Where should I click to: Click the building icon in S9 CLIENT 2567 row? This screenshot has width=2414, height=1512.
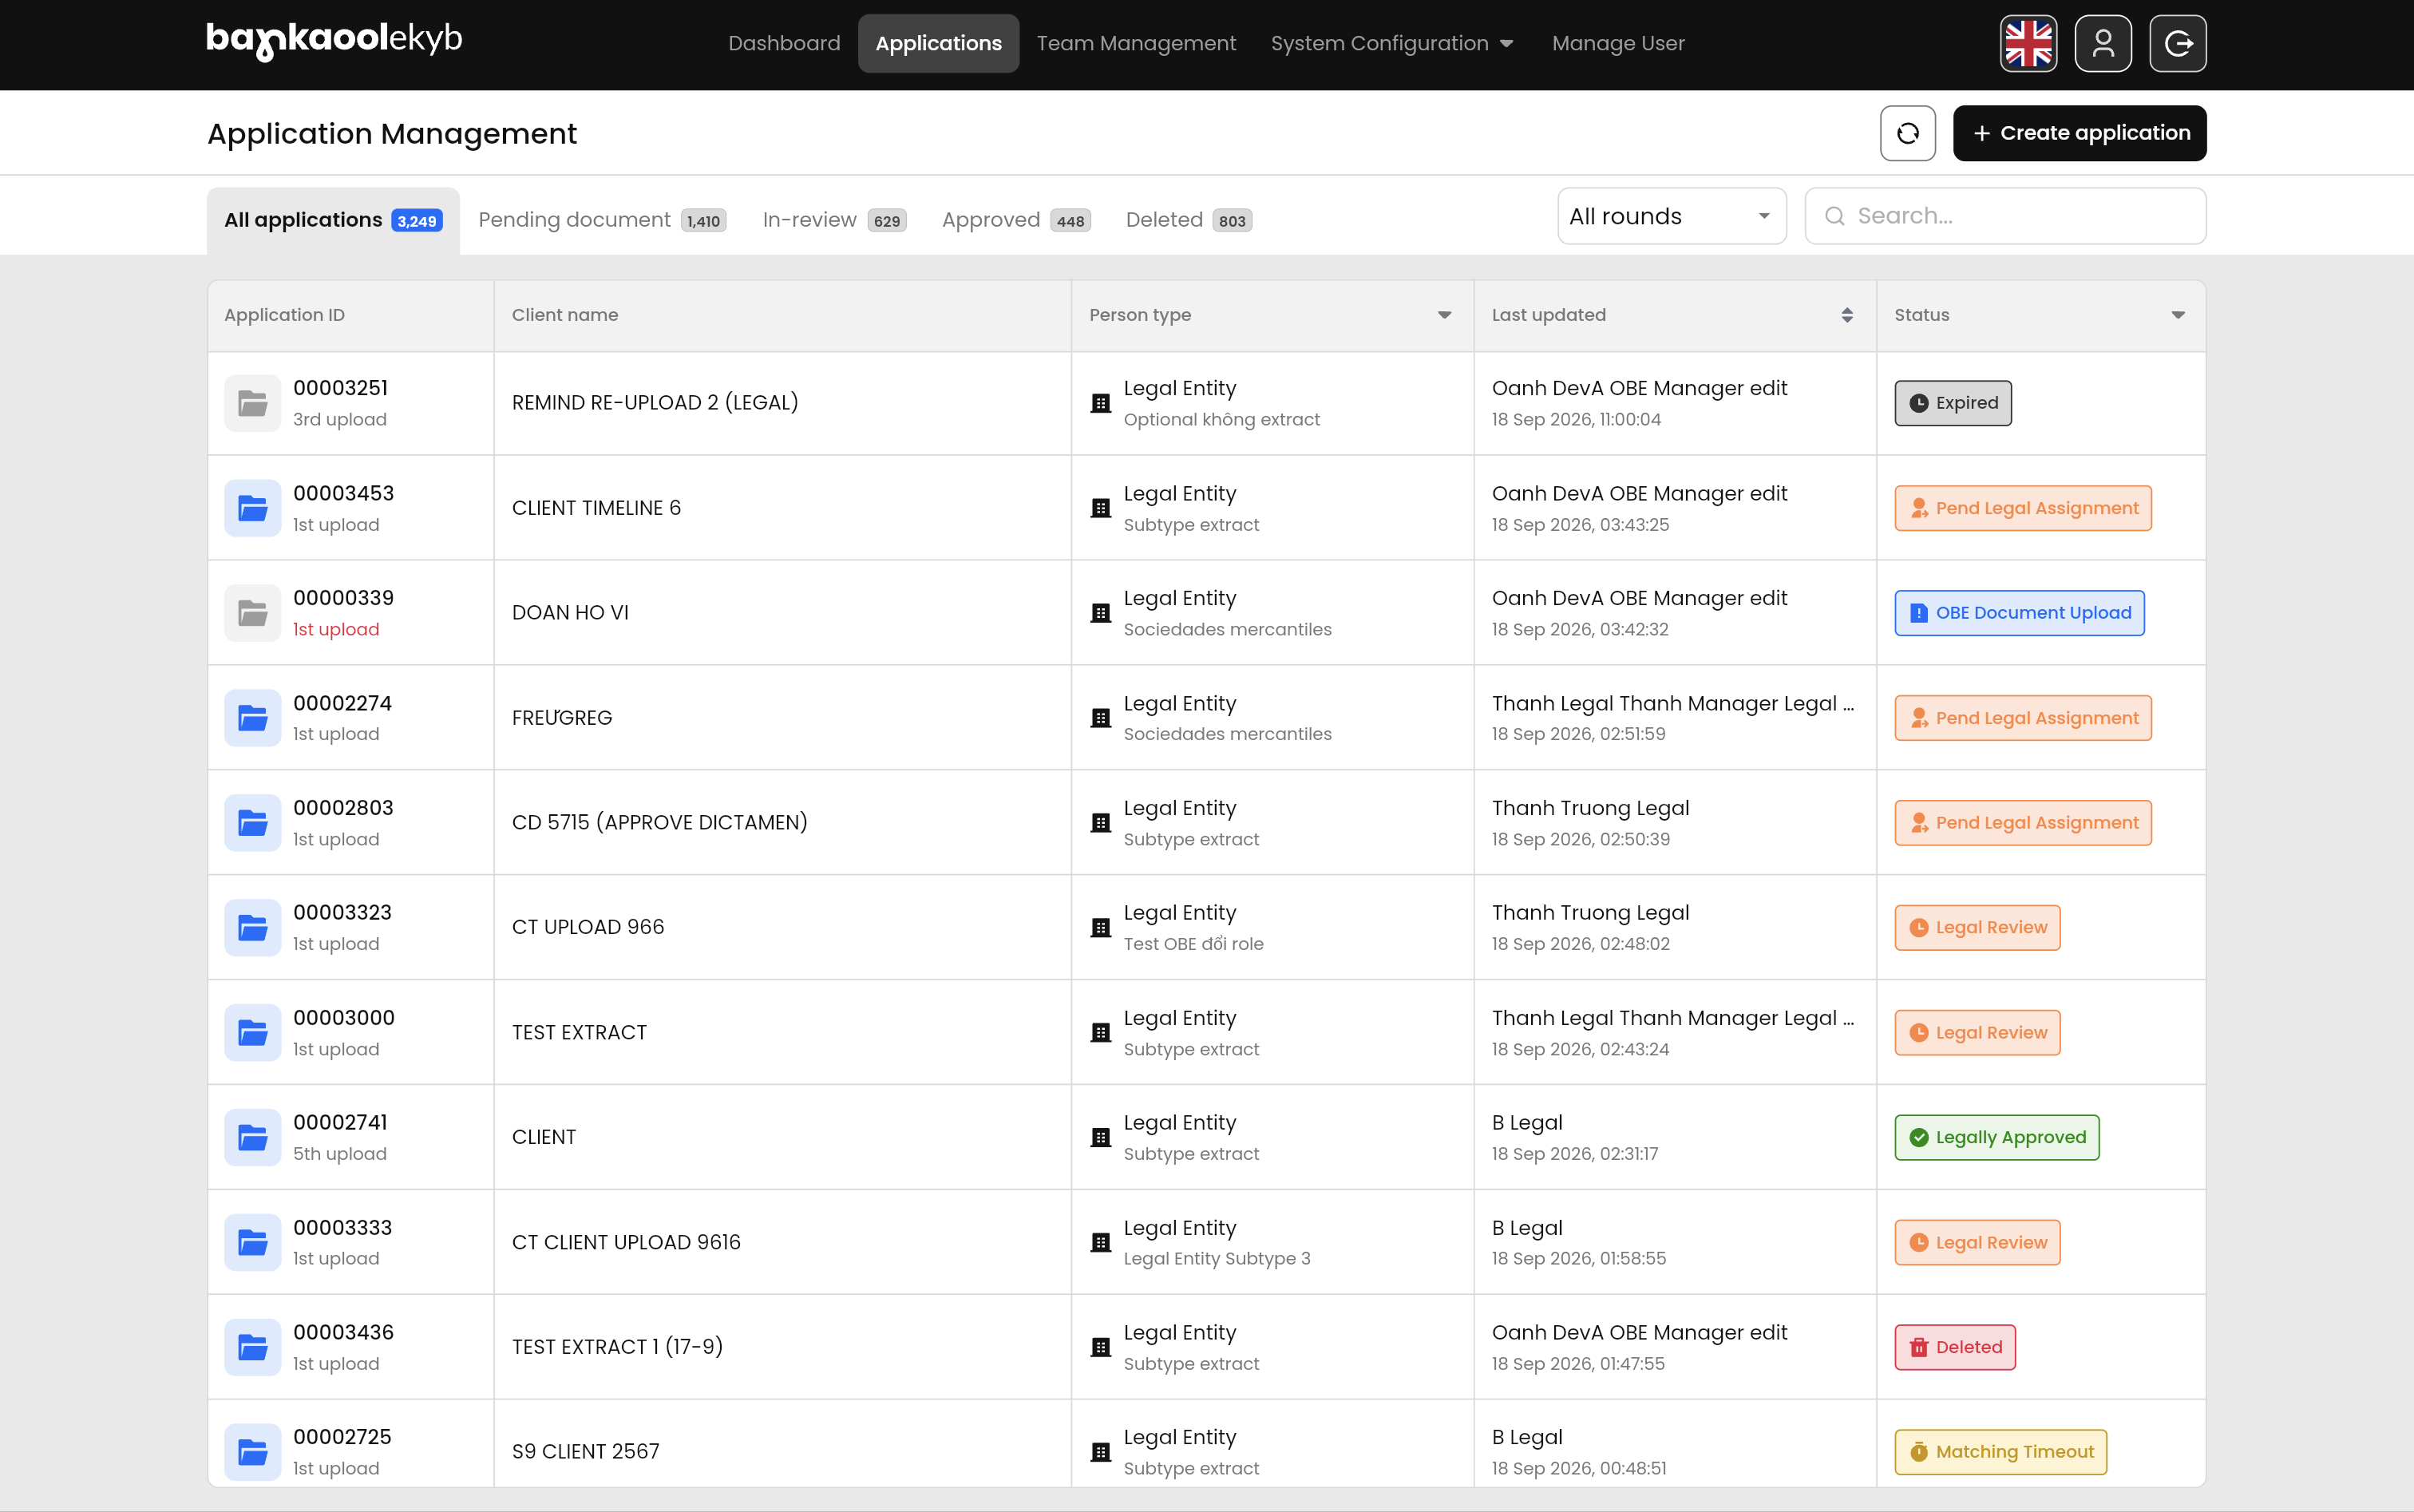(x=1101, y=1452)
